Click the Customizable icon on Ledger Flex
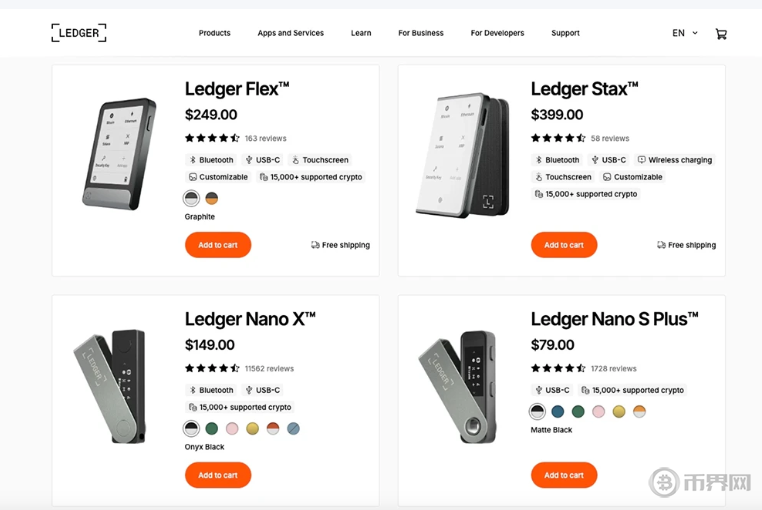Image resolution: width=762 pixels, height=510 pixels. coord(193,177)
